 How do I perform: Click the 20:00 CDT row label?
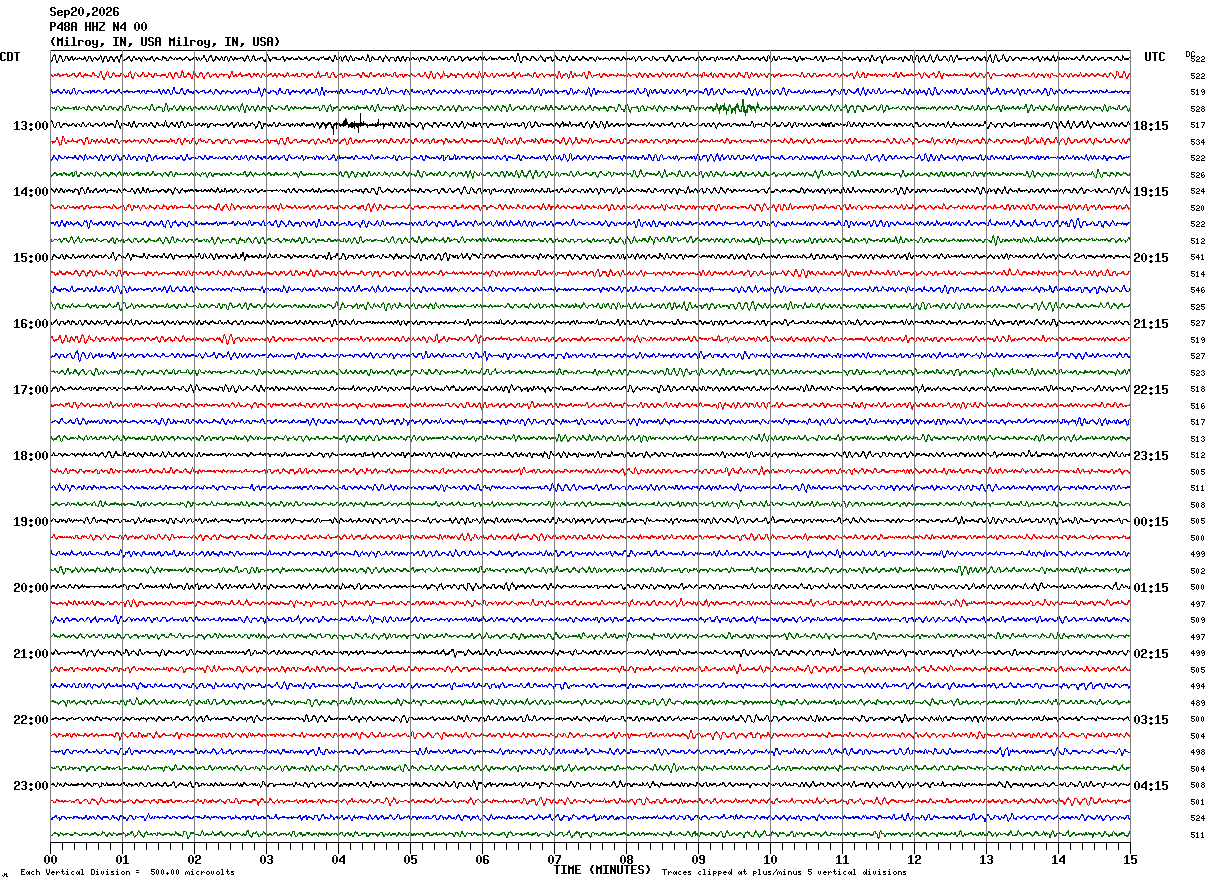[30, 588]
